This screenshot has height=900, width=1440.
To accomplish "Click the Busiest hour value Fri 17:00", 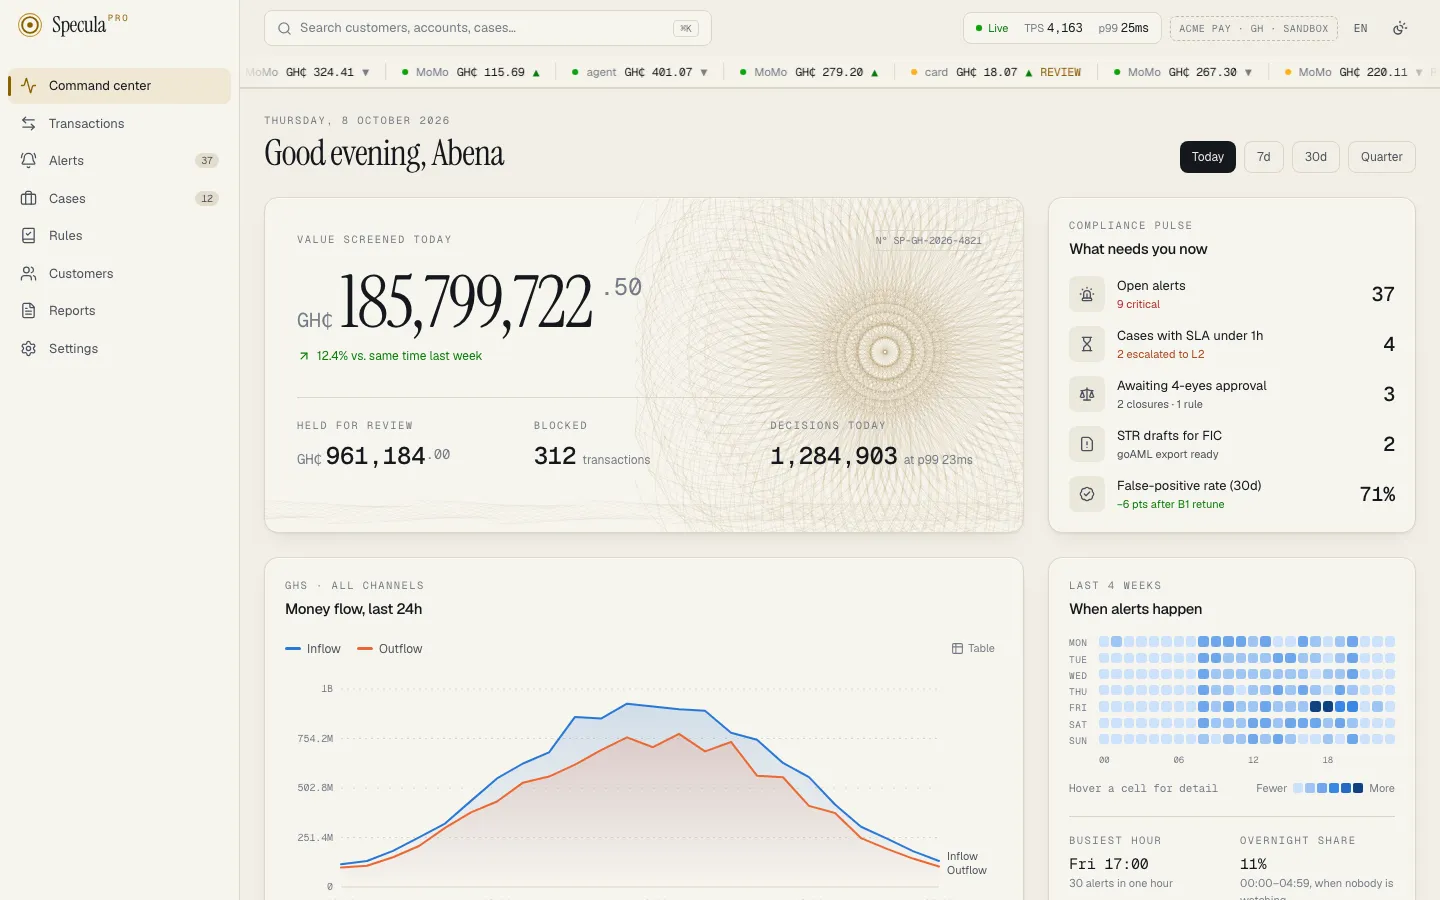I will [1109, 864].
